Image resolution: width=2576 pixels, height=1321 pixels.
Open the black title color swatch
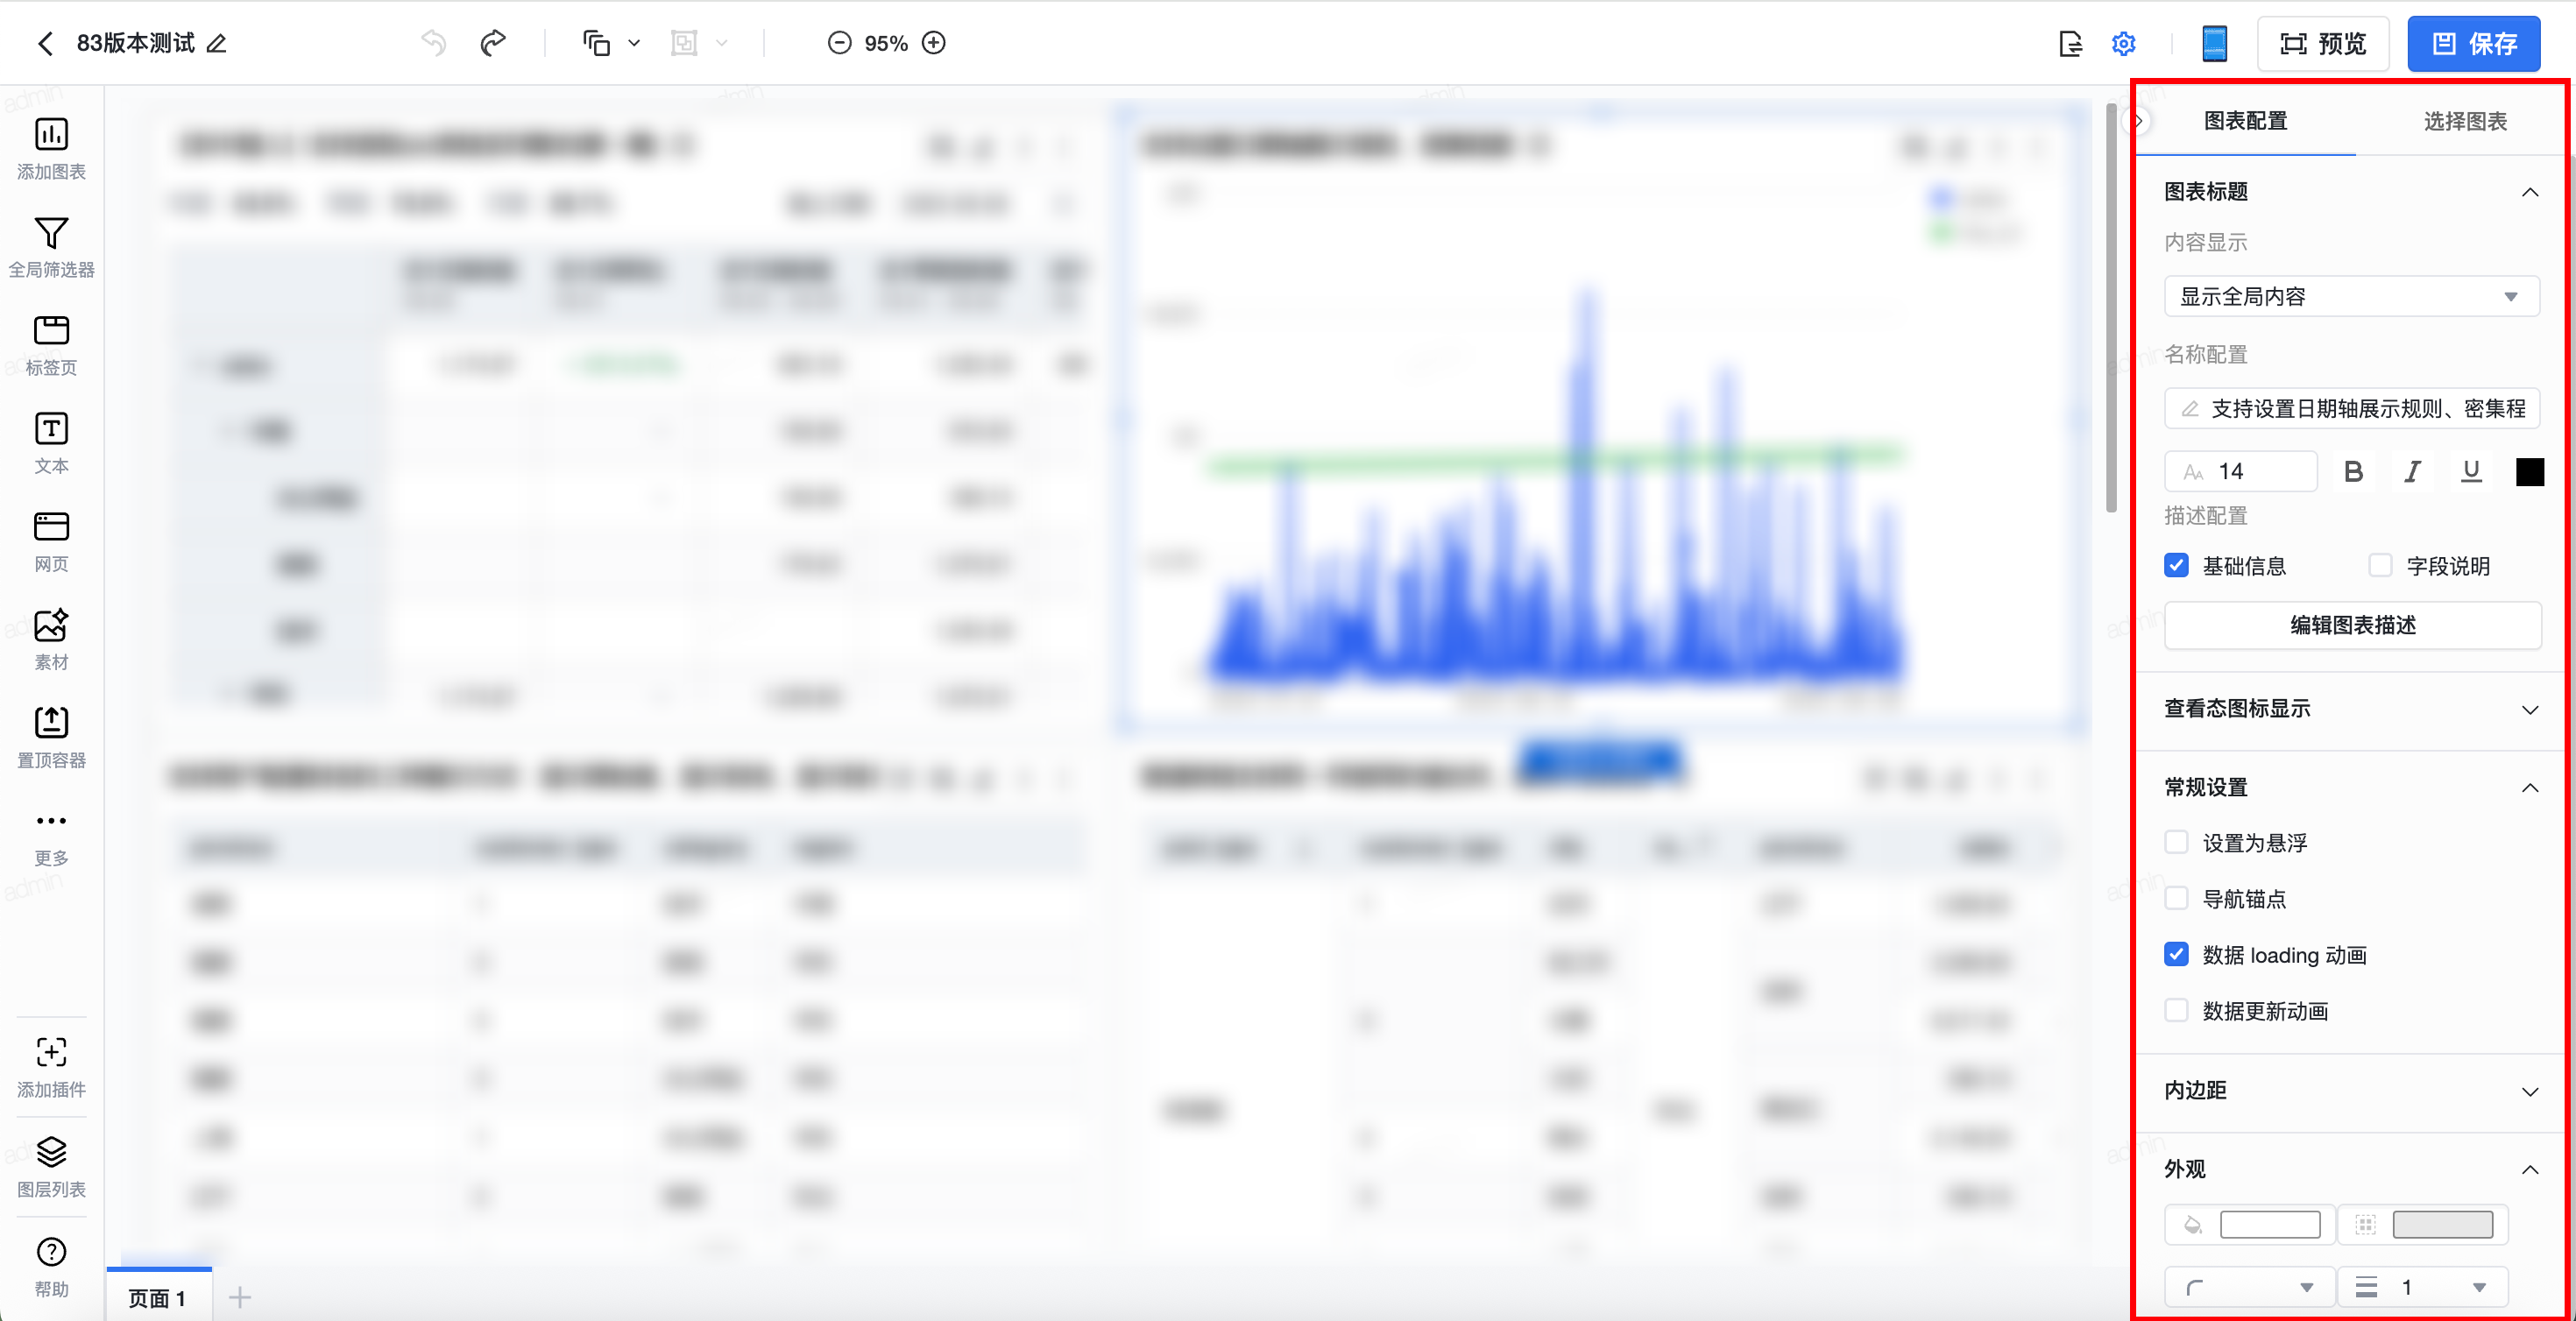click(2529, 471)
